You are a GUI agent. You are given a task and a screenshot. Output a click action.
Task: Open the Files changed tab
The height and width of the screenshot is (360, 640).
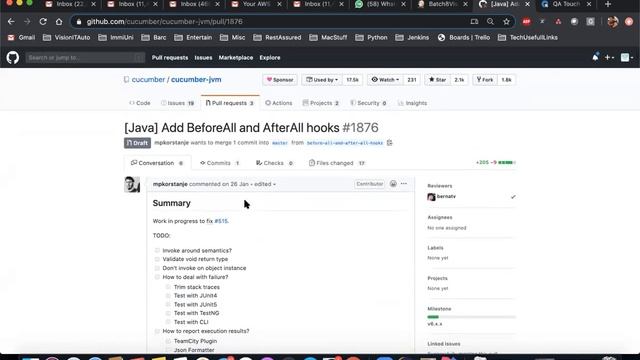[337, 163]
